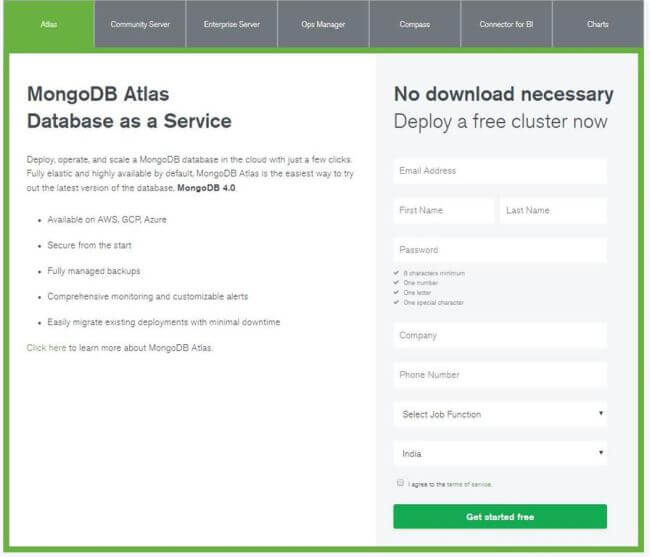Viewport: 650px width, 557px height.
Task: Click the '8 characters minimum' check icon
Action: click(x=396, y=273)
